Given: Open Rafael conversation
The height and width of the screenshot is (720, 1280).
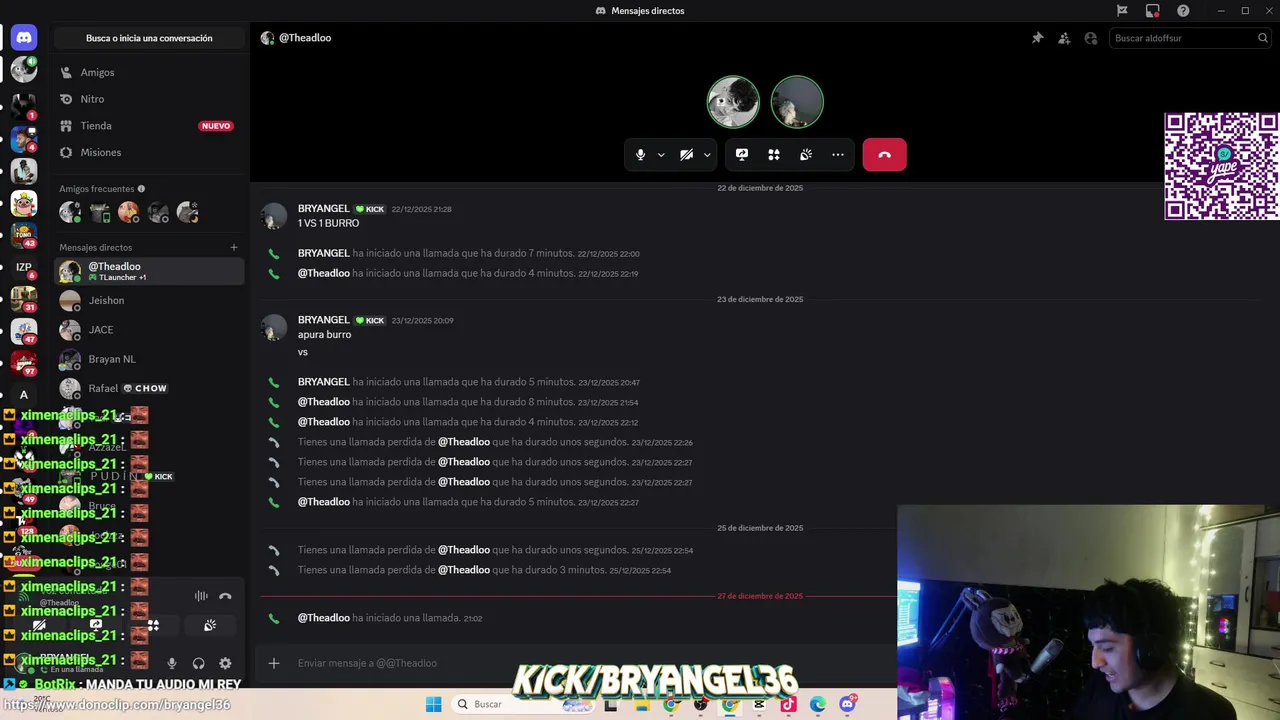Looking at the screenshot, I should (149, 388).
